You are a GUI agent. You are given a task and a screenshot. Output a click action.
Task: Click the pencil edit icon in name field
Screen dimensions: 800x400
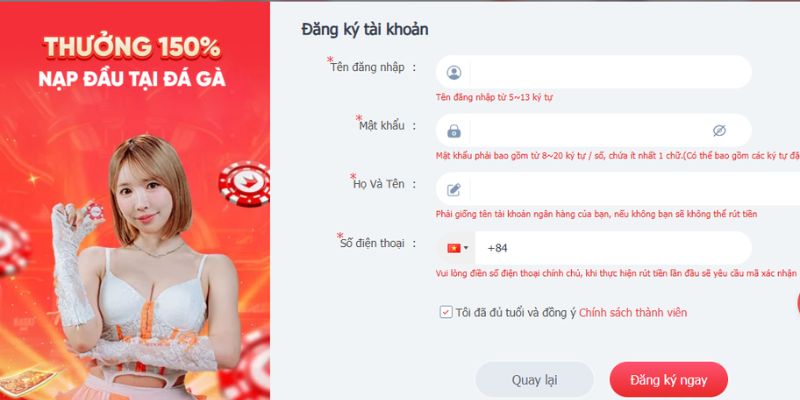click(454, 190)
